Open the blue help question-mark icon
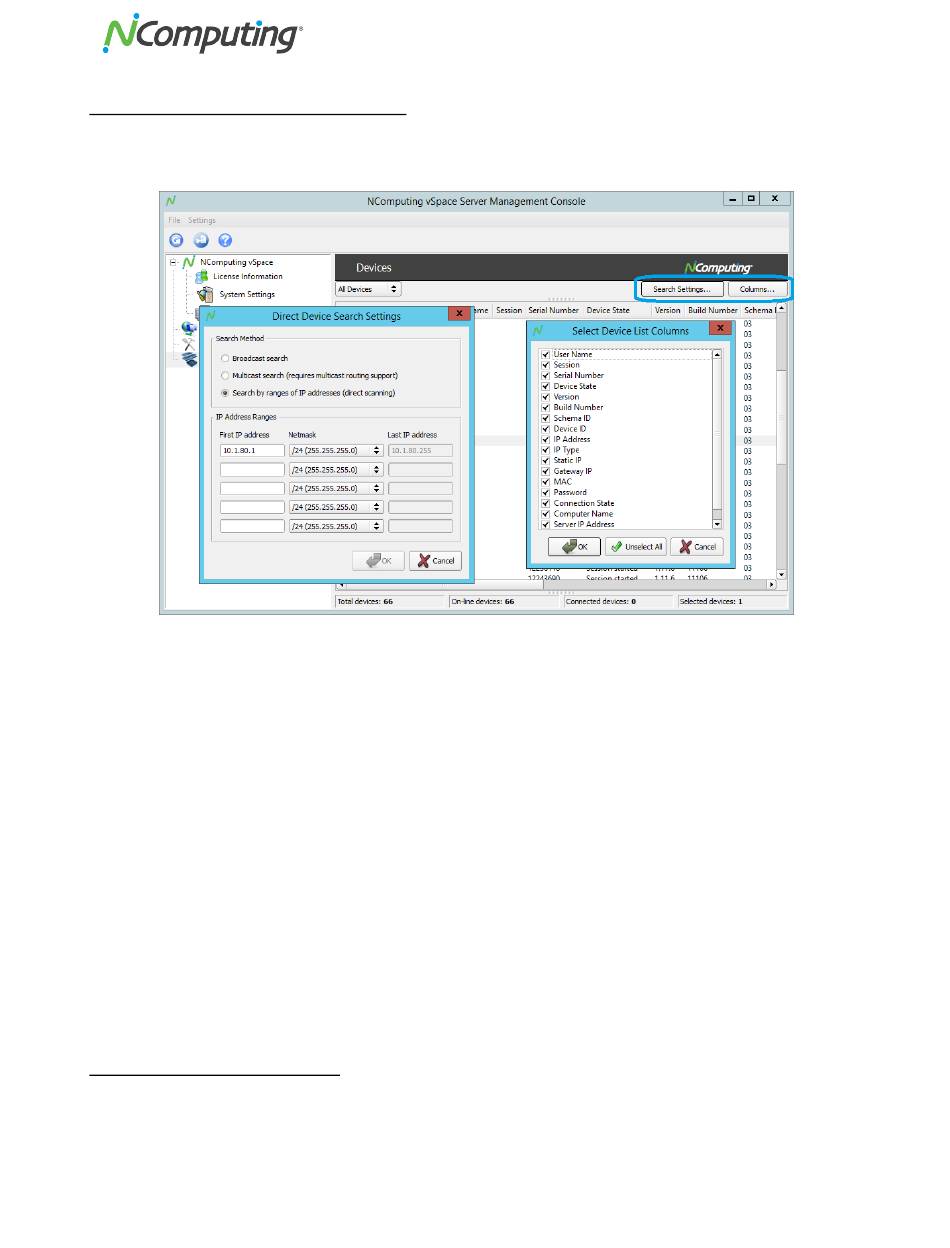This screenshot has height=1248, width=950. coord(225,240)
